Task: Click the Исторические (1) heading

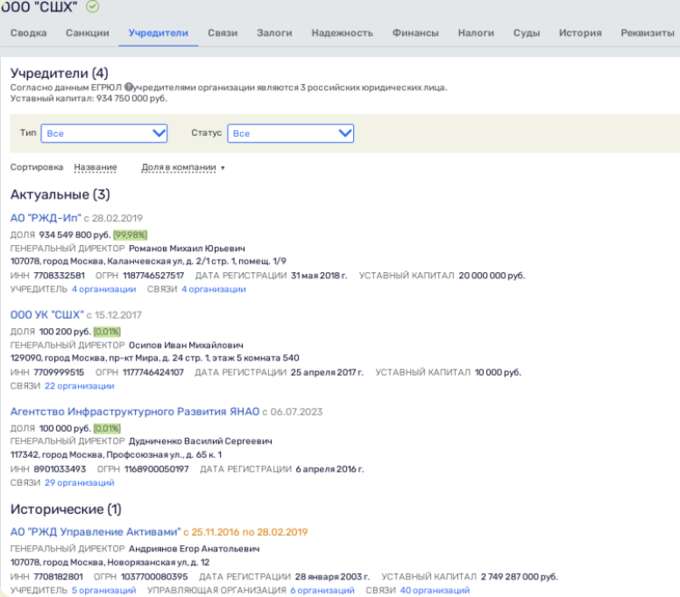Action: (x=66, y=509)
